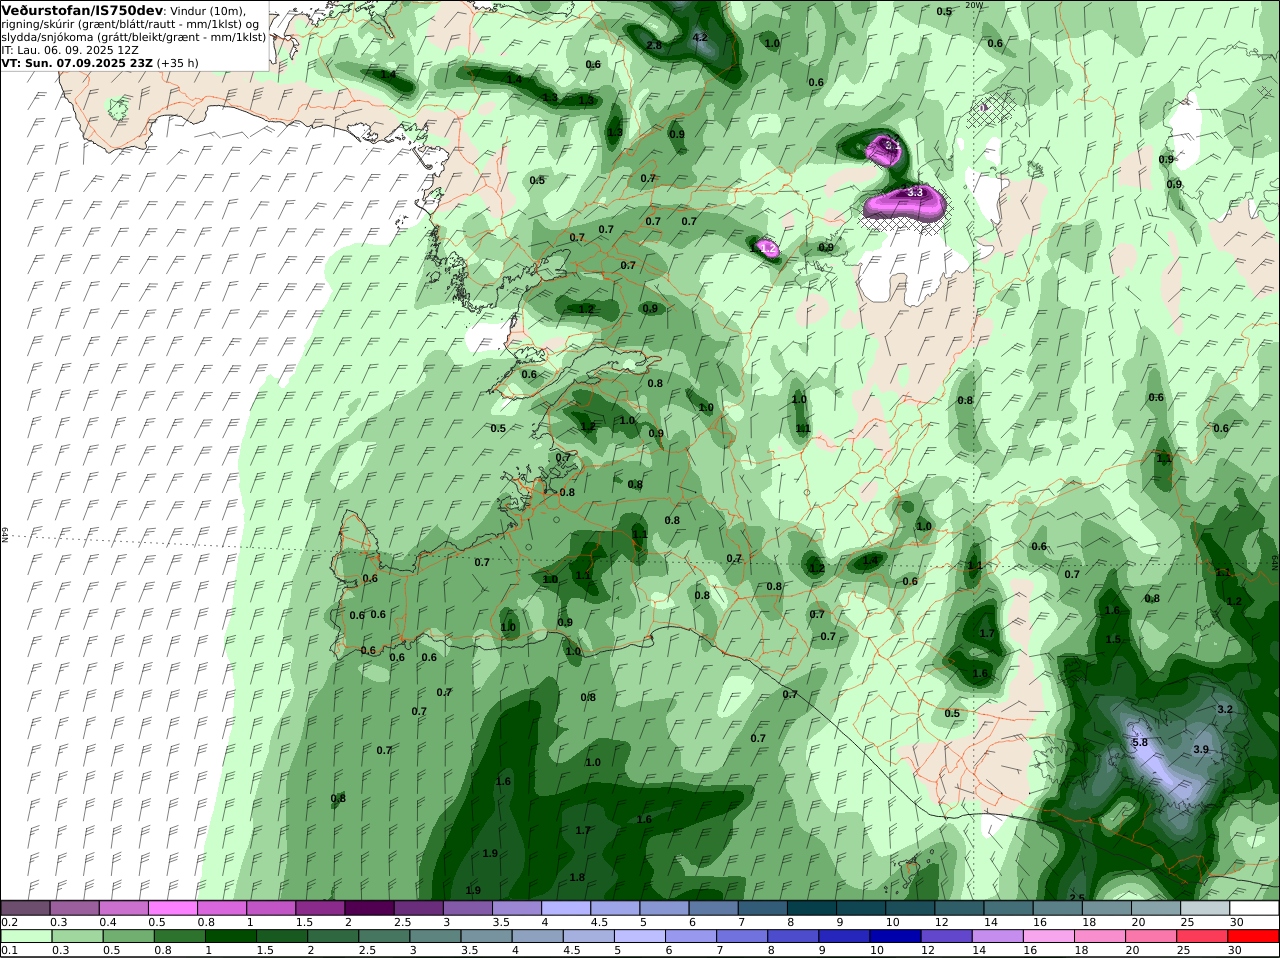Screen dimensions: 1280x958
Task: Click the 5.8 precipitation value on map
Action: tap(1139, 742)
